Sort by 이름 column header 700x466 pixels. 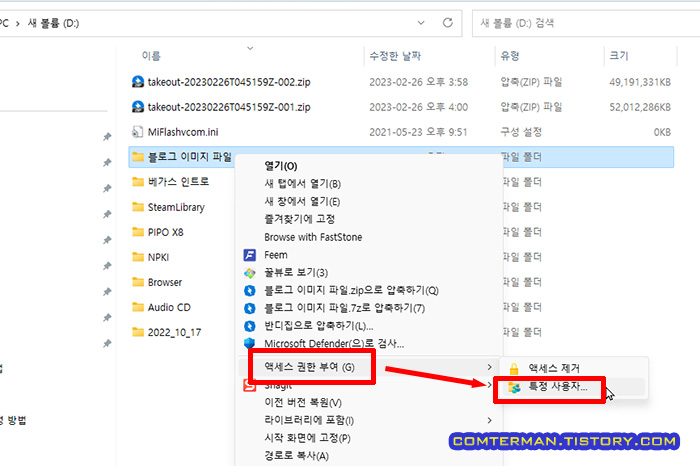[151, 56]
